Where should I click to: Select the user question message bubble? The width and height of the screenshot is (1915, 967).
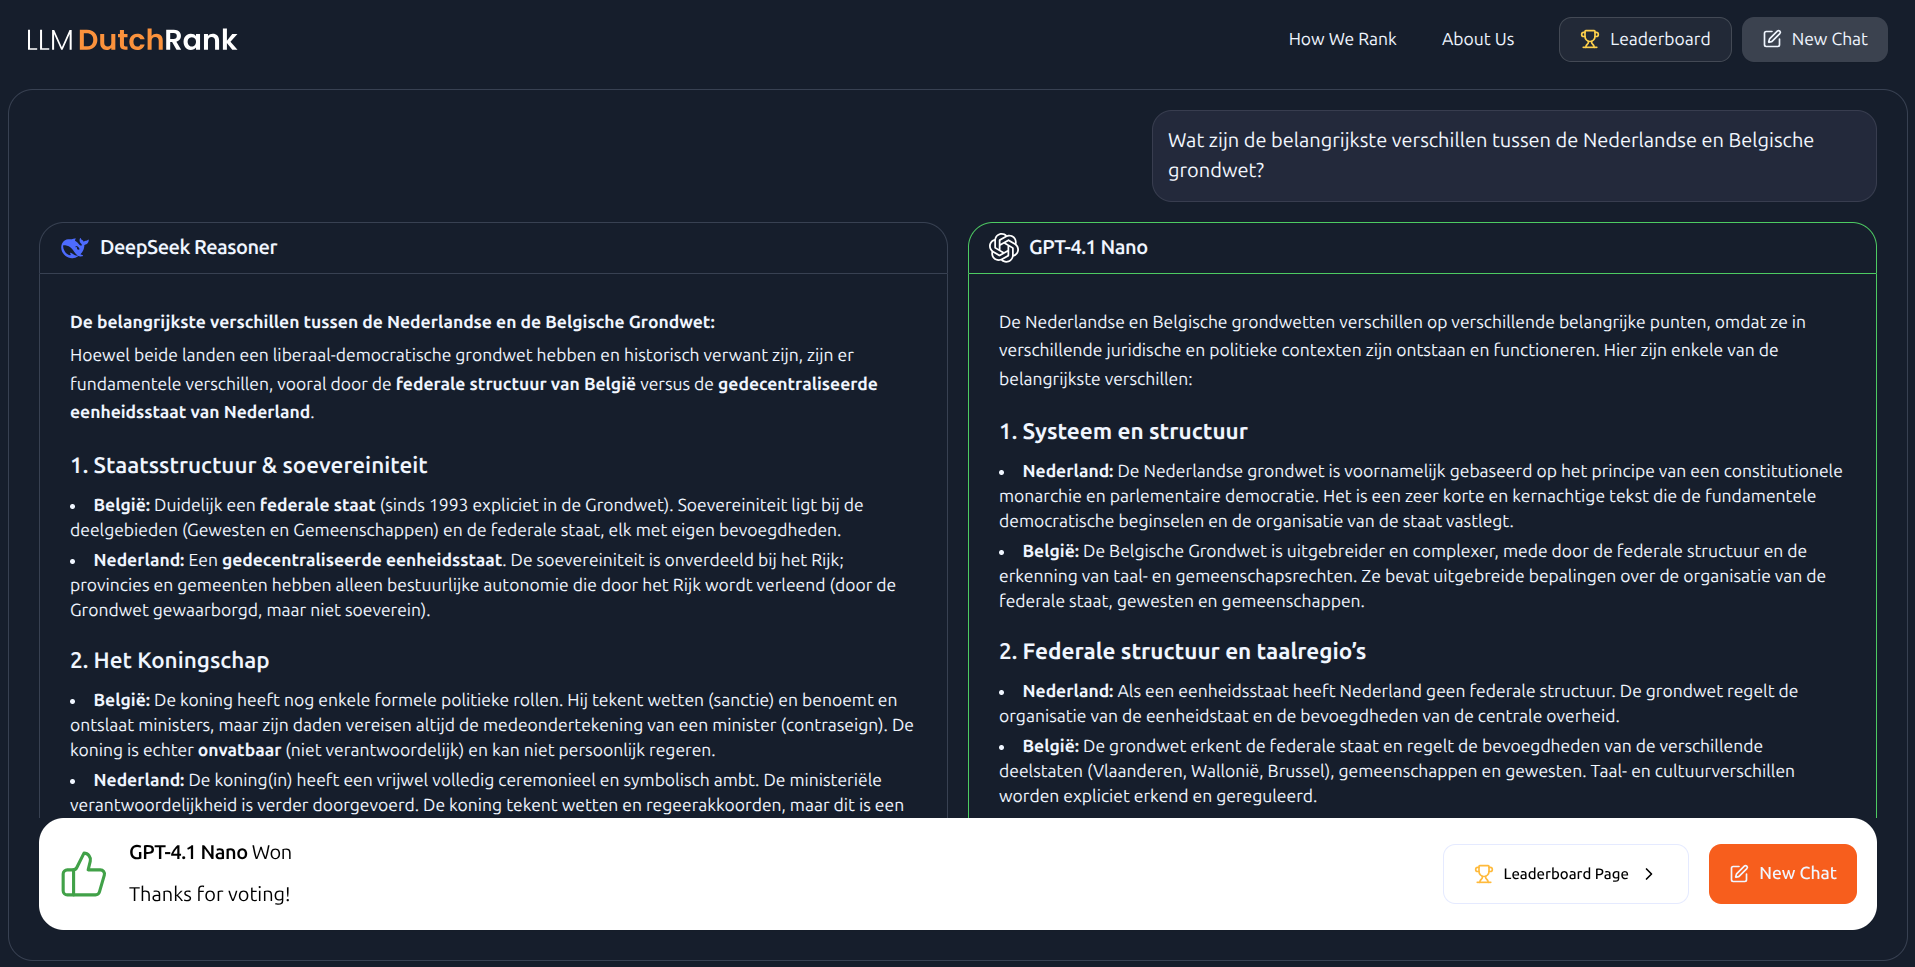[1514, 156]
